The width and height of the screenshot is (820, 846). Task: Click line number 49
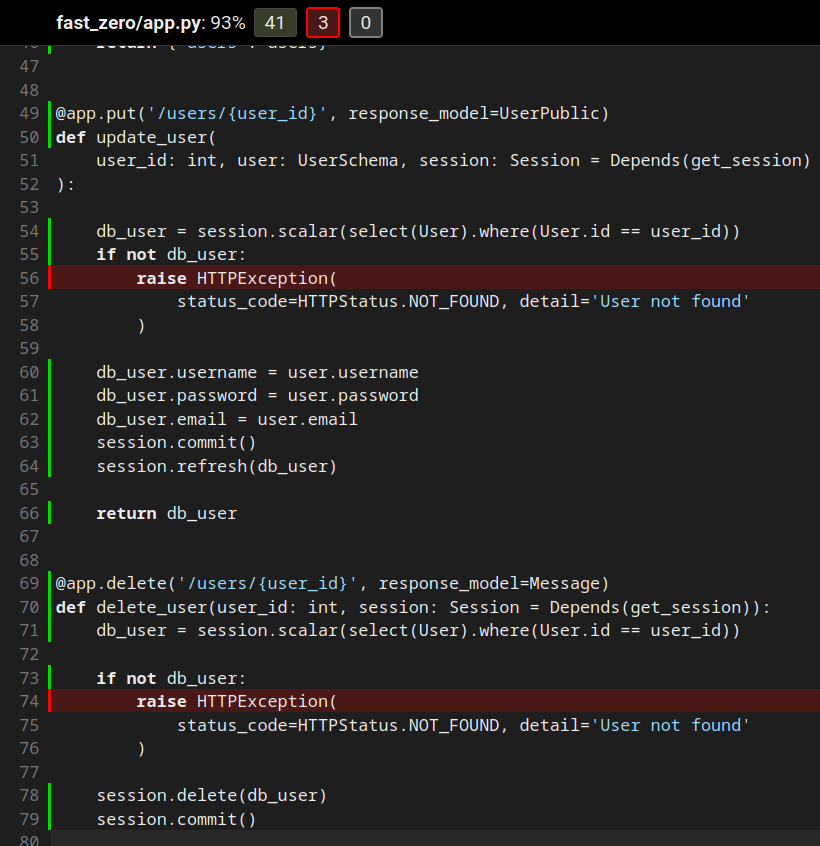(28, 113)
